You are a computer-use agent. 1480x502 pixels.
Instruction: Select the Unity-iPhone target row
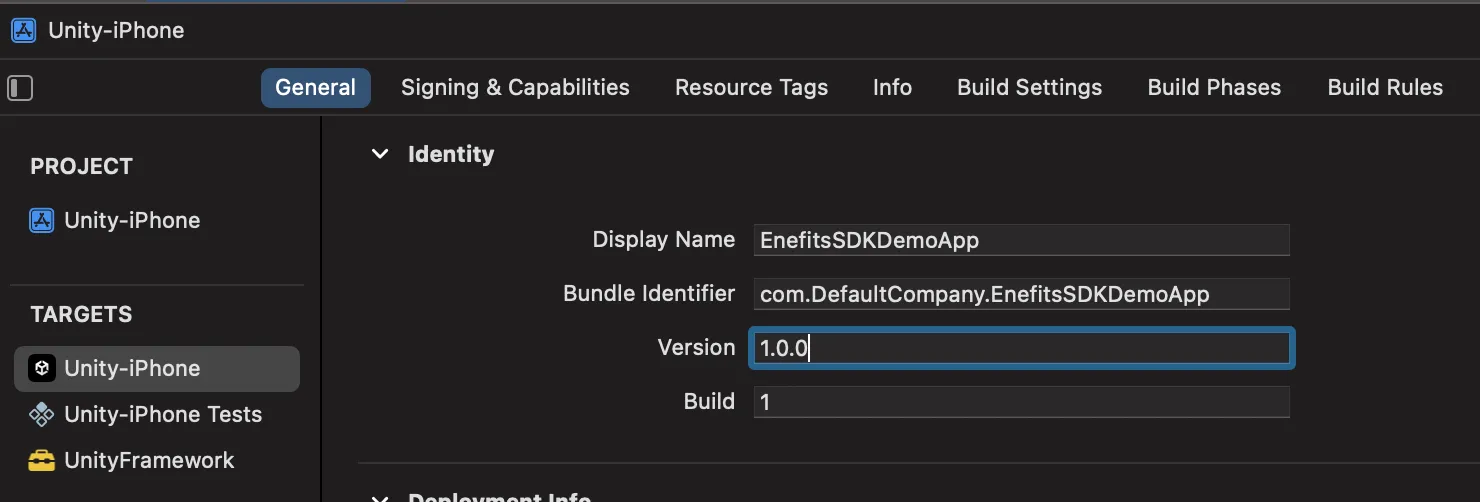pos(157,368)
